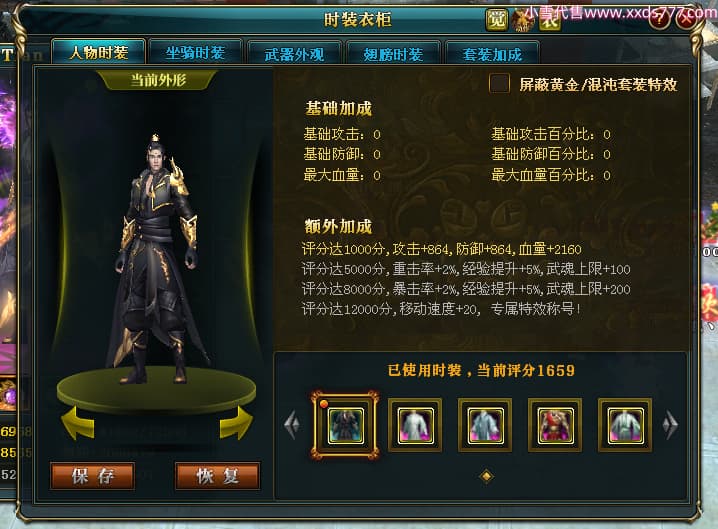This screenshot has width=718, height=529.
Task: Open the 觉 awakening icon in title bar
Action: 497,20
